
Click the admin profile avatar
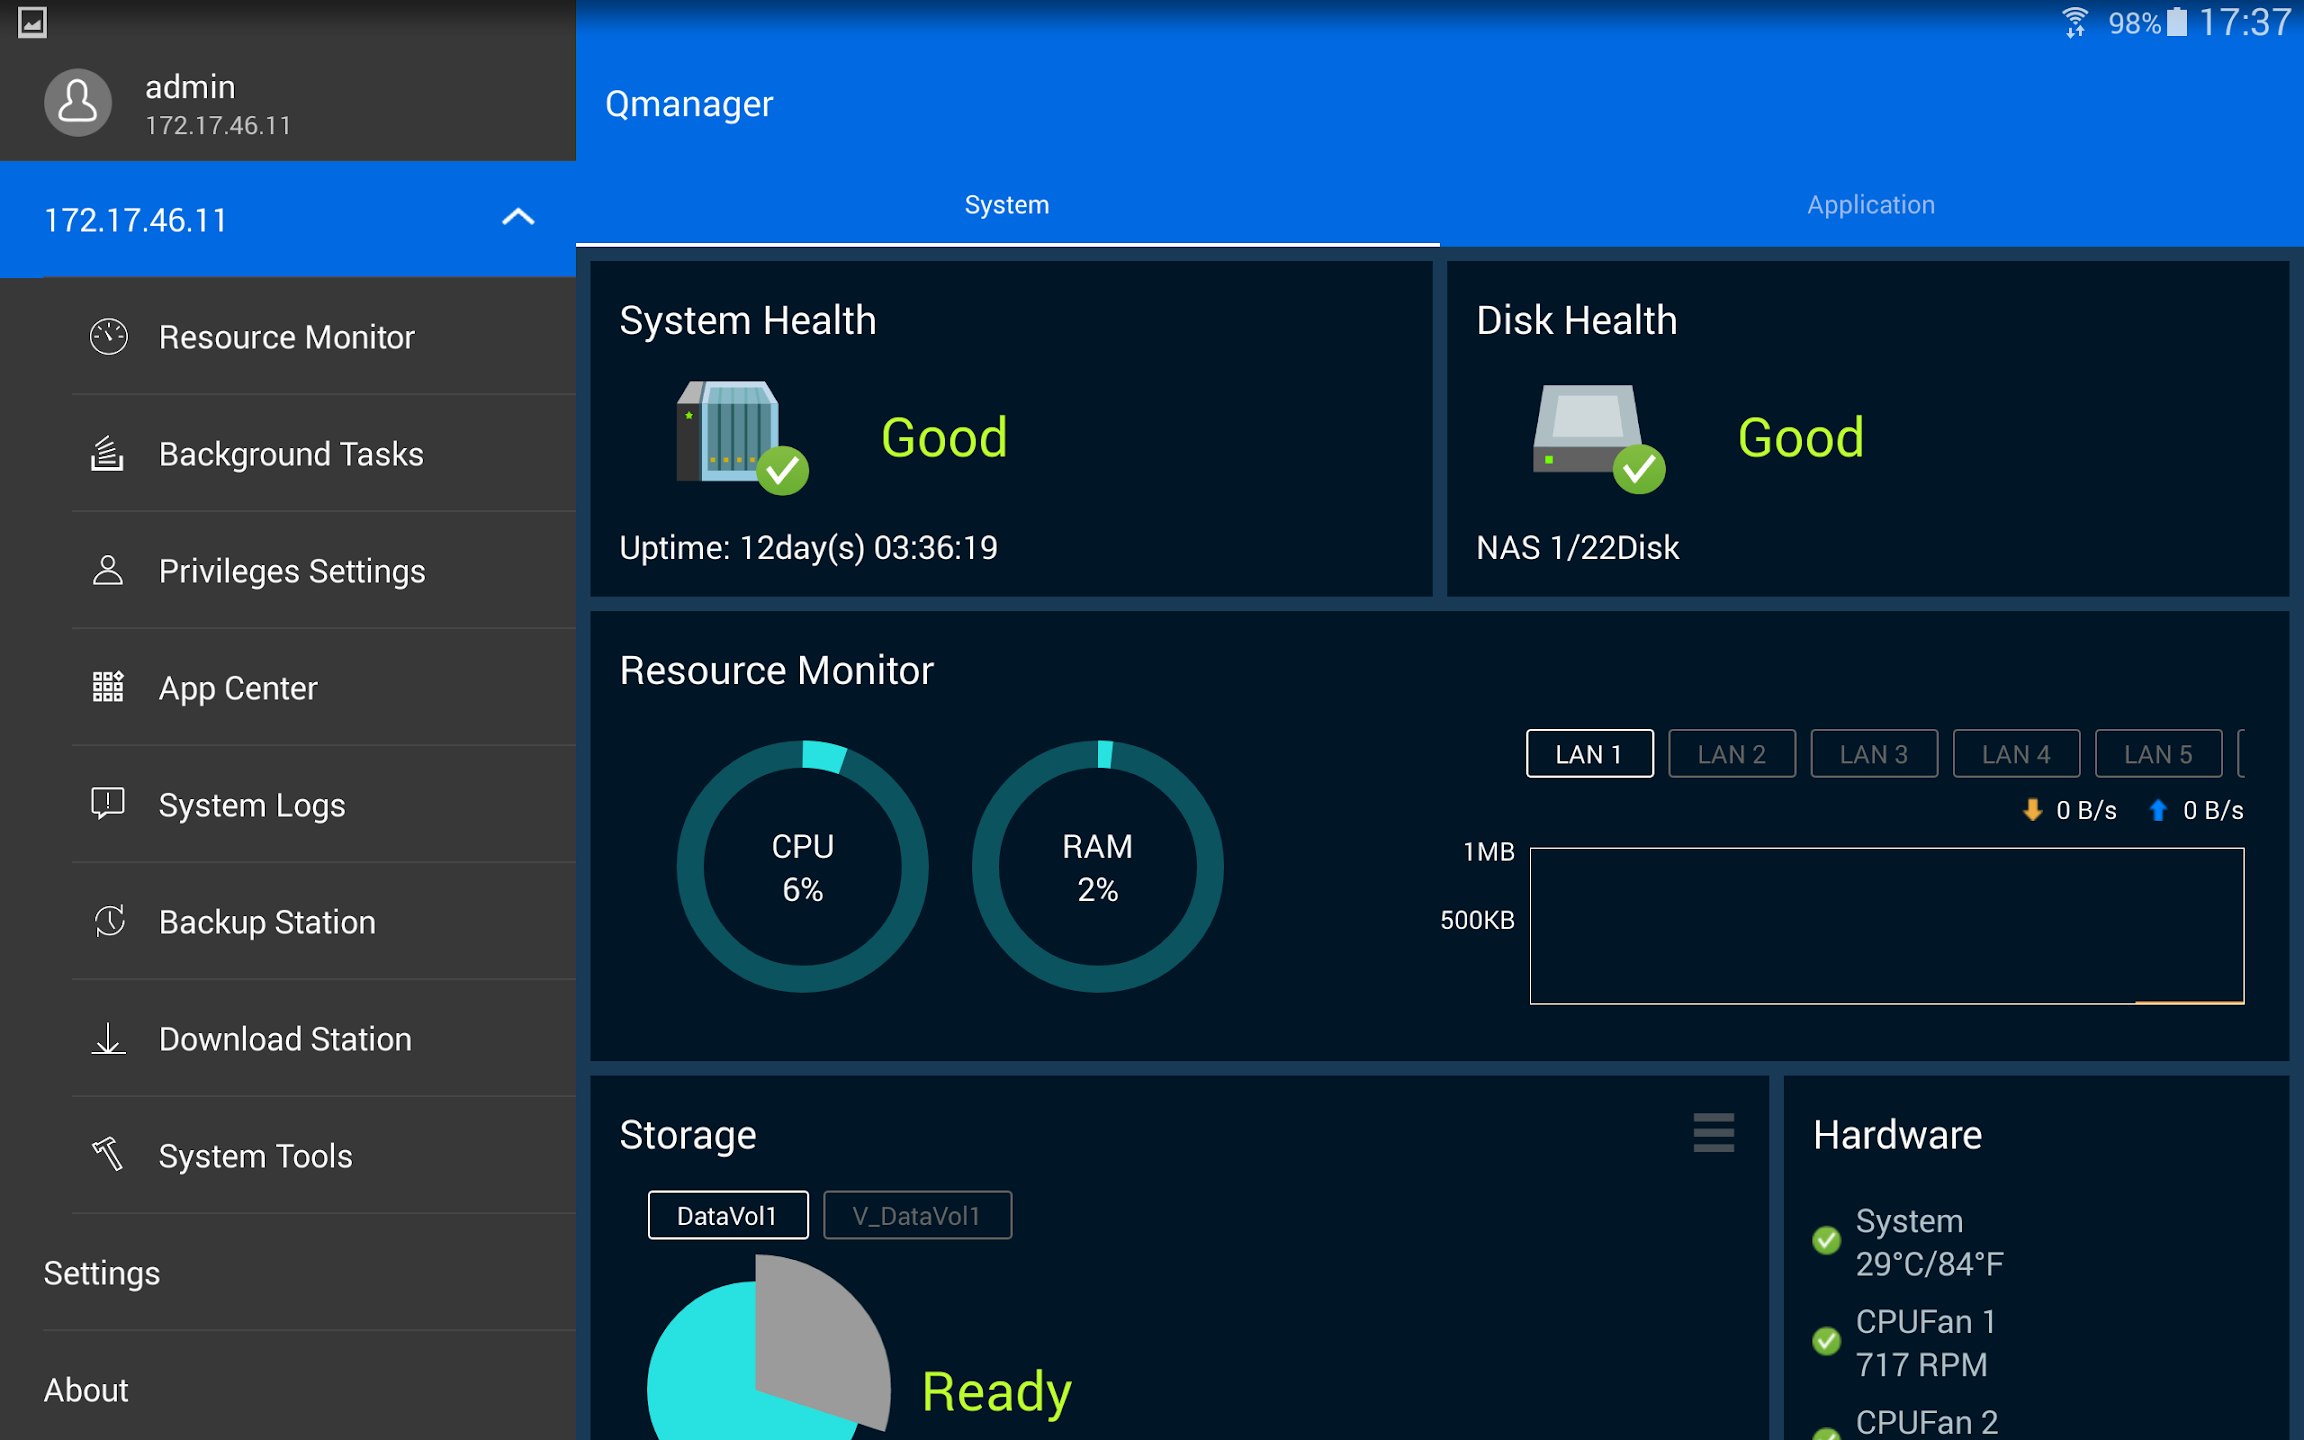[x=78, y=101]
